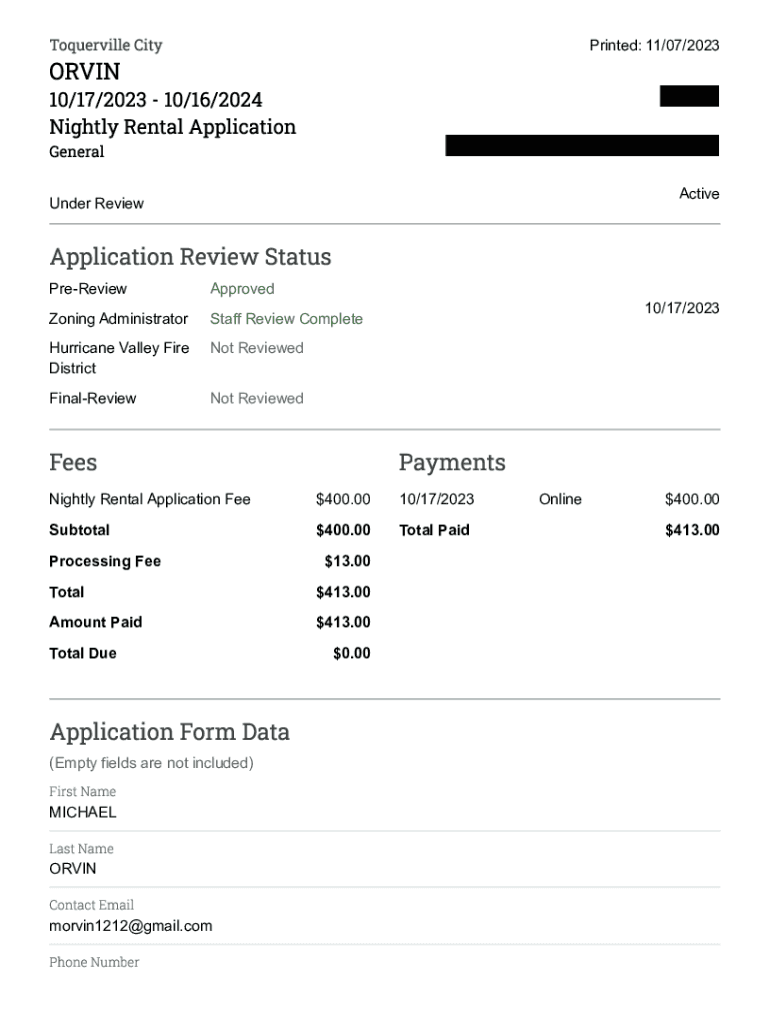Click Not Reviewed beside Hurricane Valley Fire District
The width and height of the screenshot is (770, 1024).
(x=256, y=348)
